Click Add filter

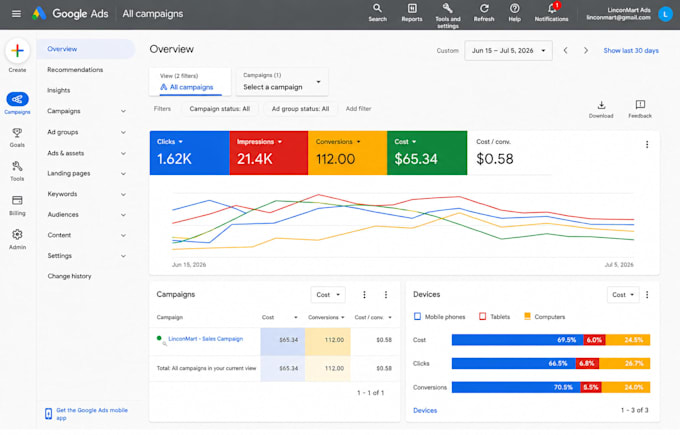click(x=358, y=109)
